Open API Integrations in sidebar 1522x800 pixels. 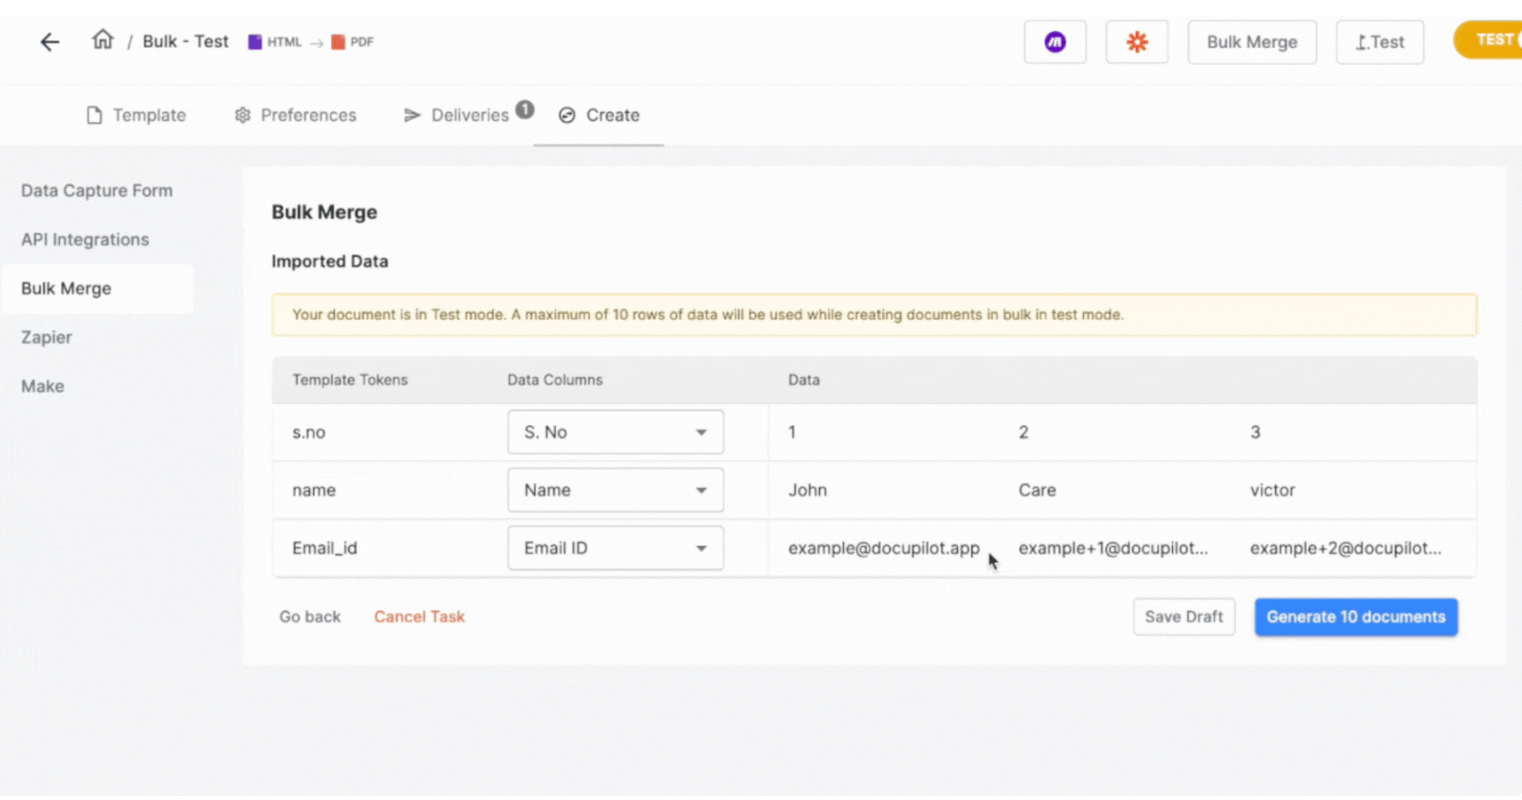[x=85, y=239]
